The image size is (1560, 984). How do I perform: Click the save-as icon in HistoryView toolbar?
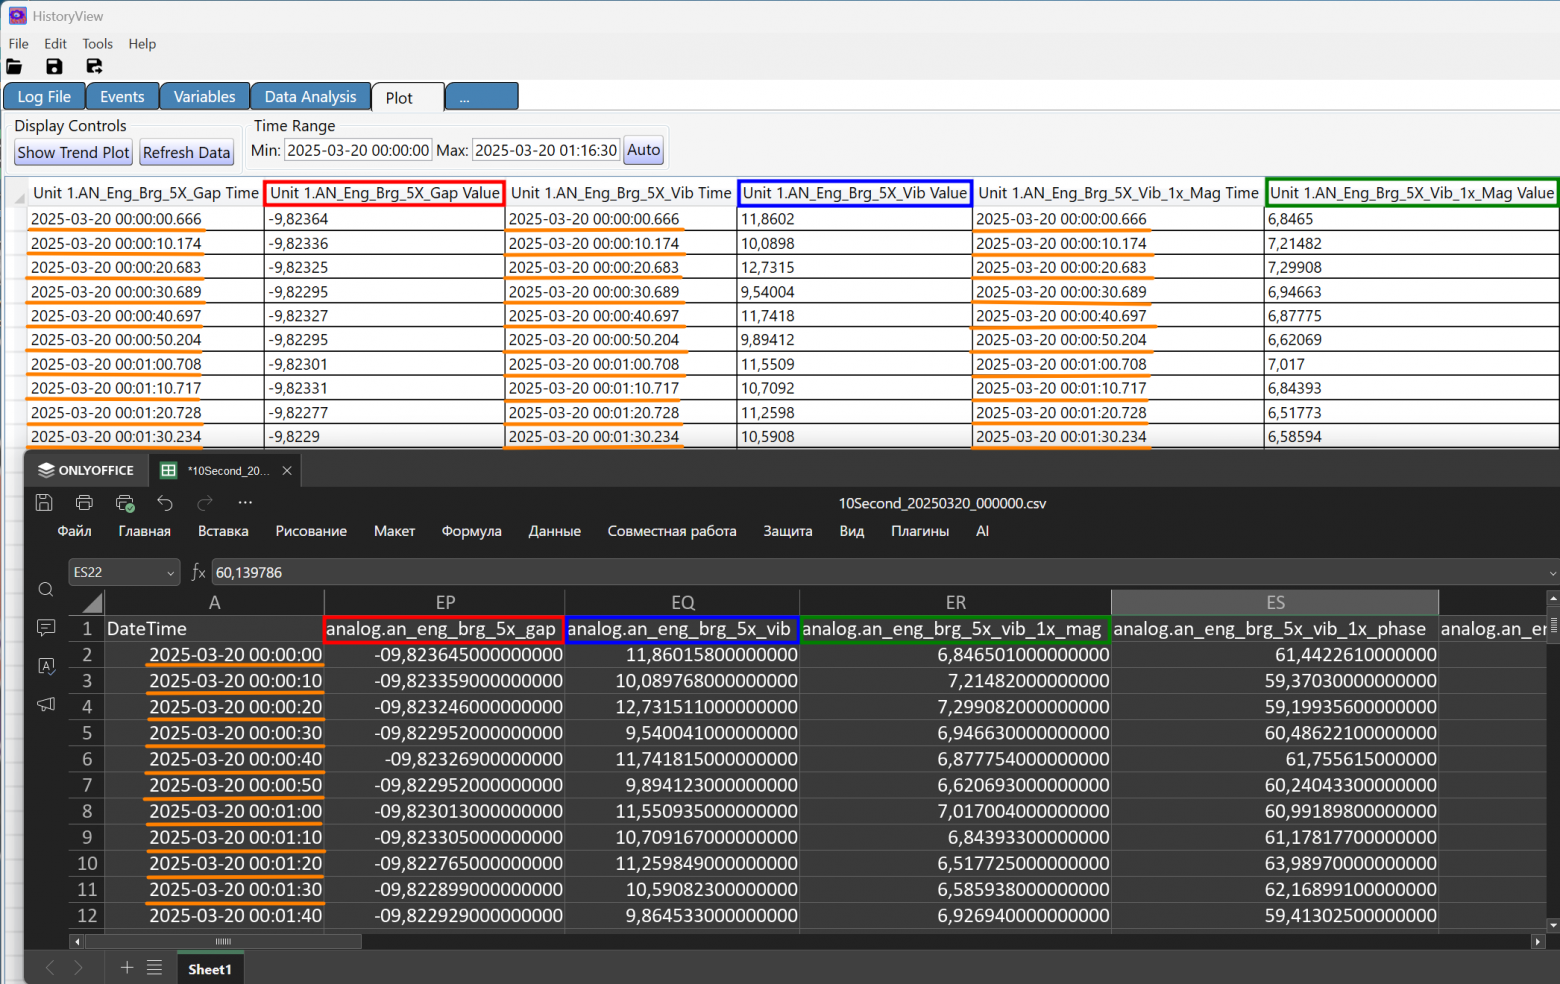coord(94,67)
